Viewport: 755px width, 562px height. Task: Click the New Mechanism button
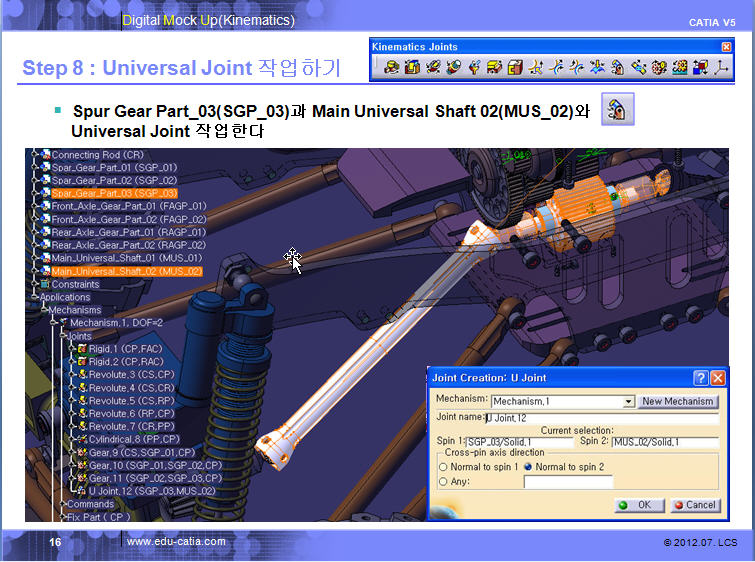point(679,401)
